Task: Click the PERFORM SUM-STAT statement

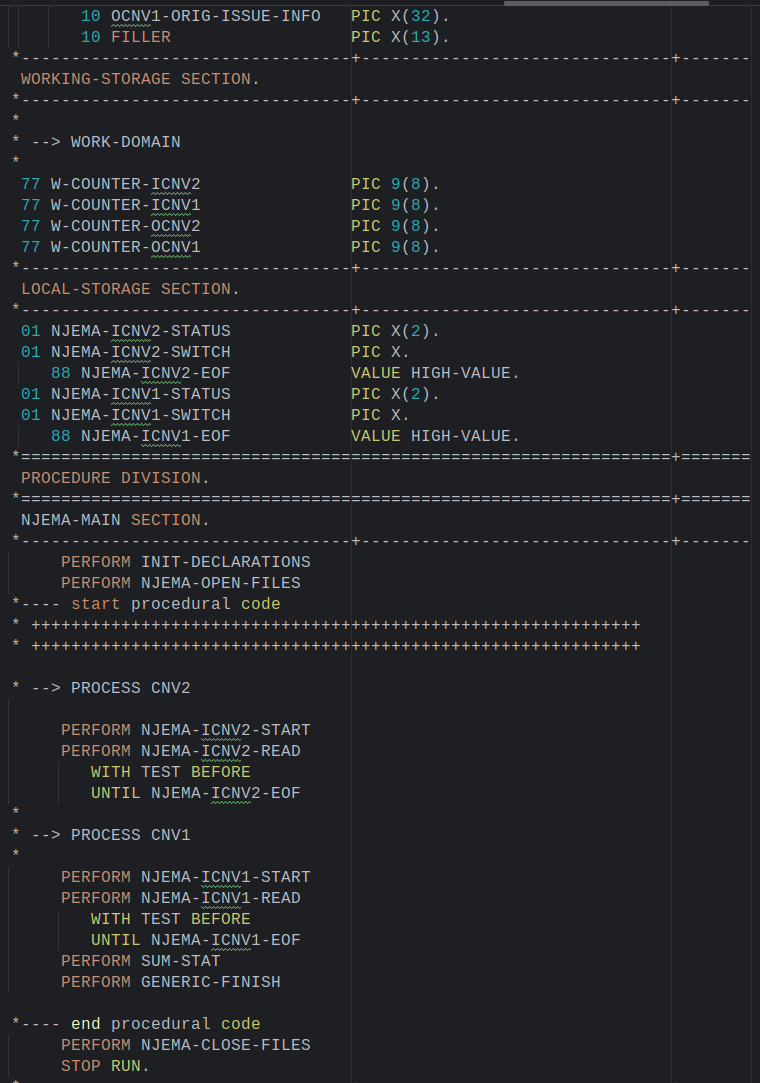Action: [140, 961]
